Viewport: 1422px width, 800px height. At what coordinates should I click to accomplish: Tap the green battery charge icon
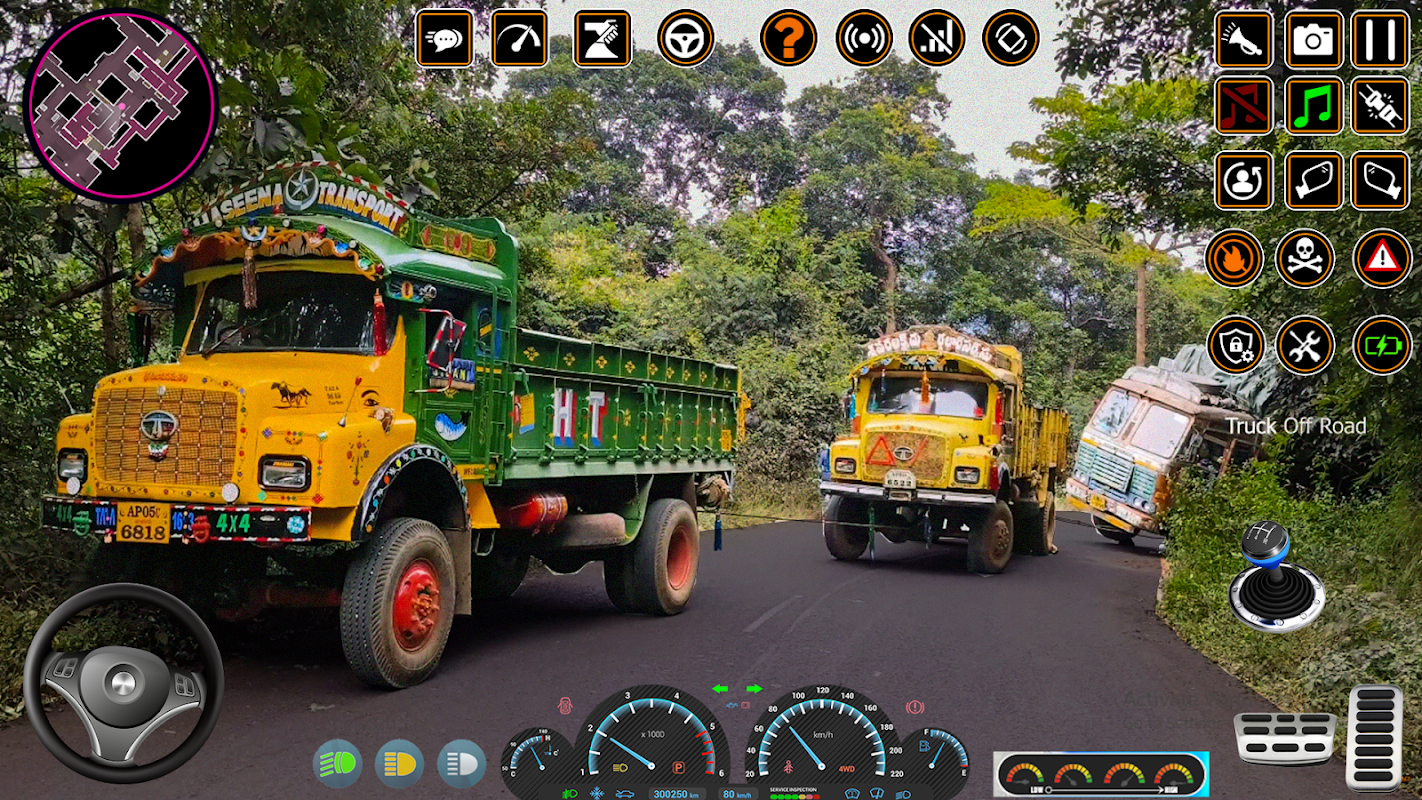[1382, 346]
